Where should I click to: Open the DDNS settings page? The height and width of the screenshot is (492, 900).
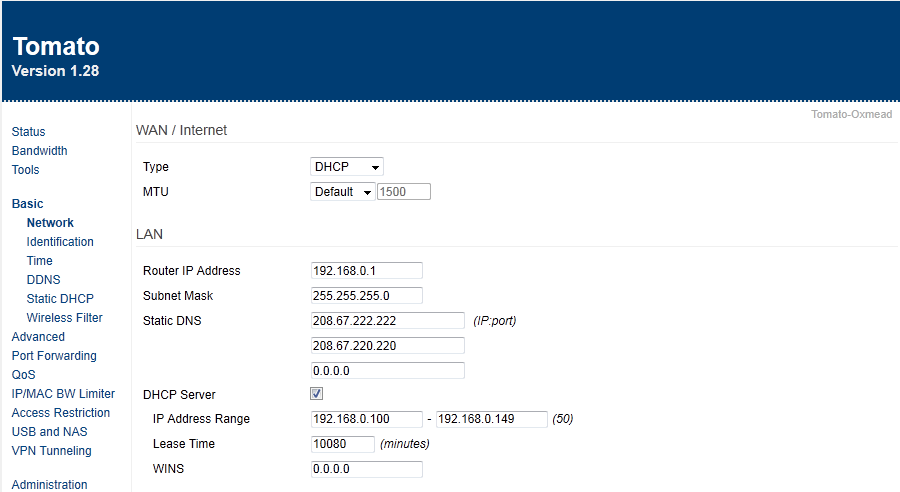43,279
